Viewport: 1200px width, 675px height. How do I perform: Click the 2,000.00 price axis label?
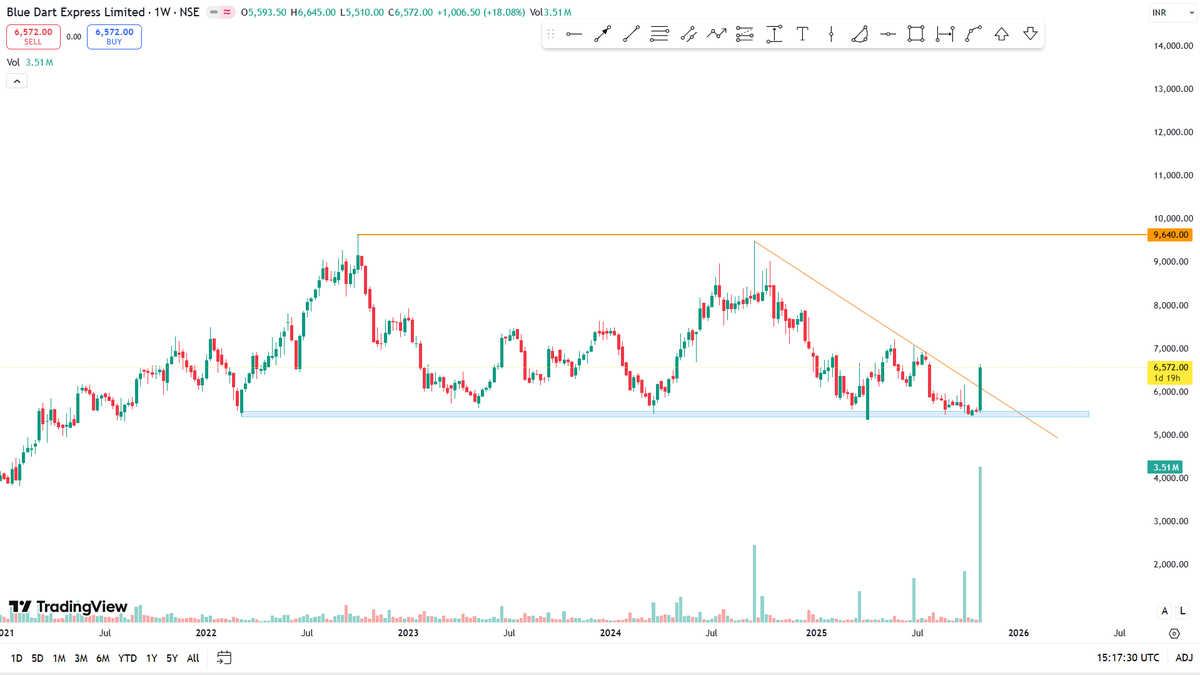coord(1170,565)
